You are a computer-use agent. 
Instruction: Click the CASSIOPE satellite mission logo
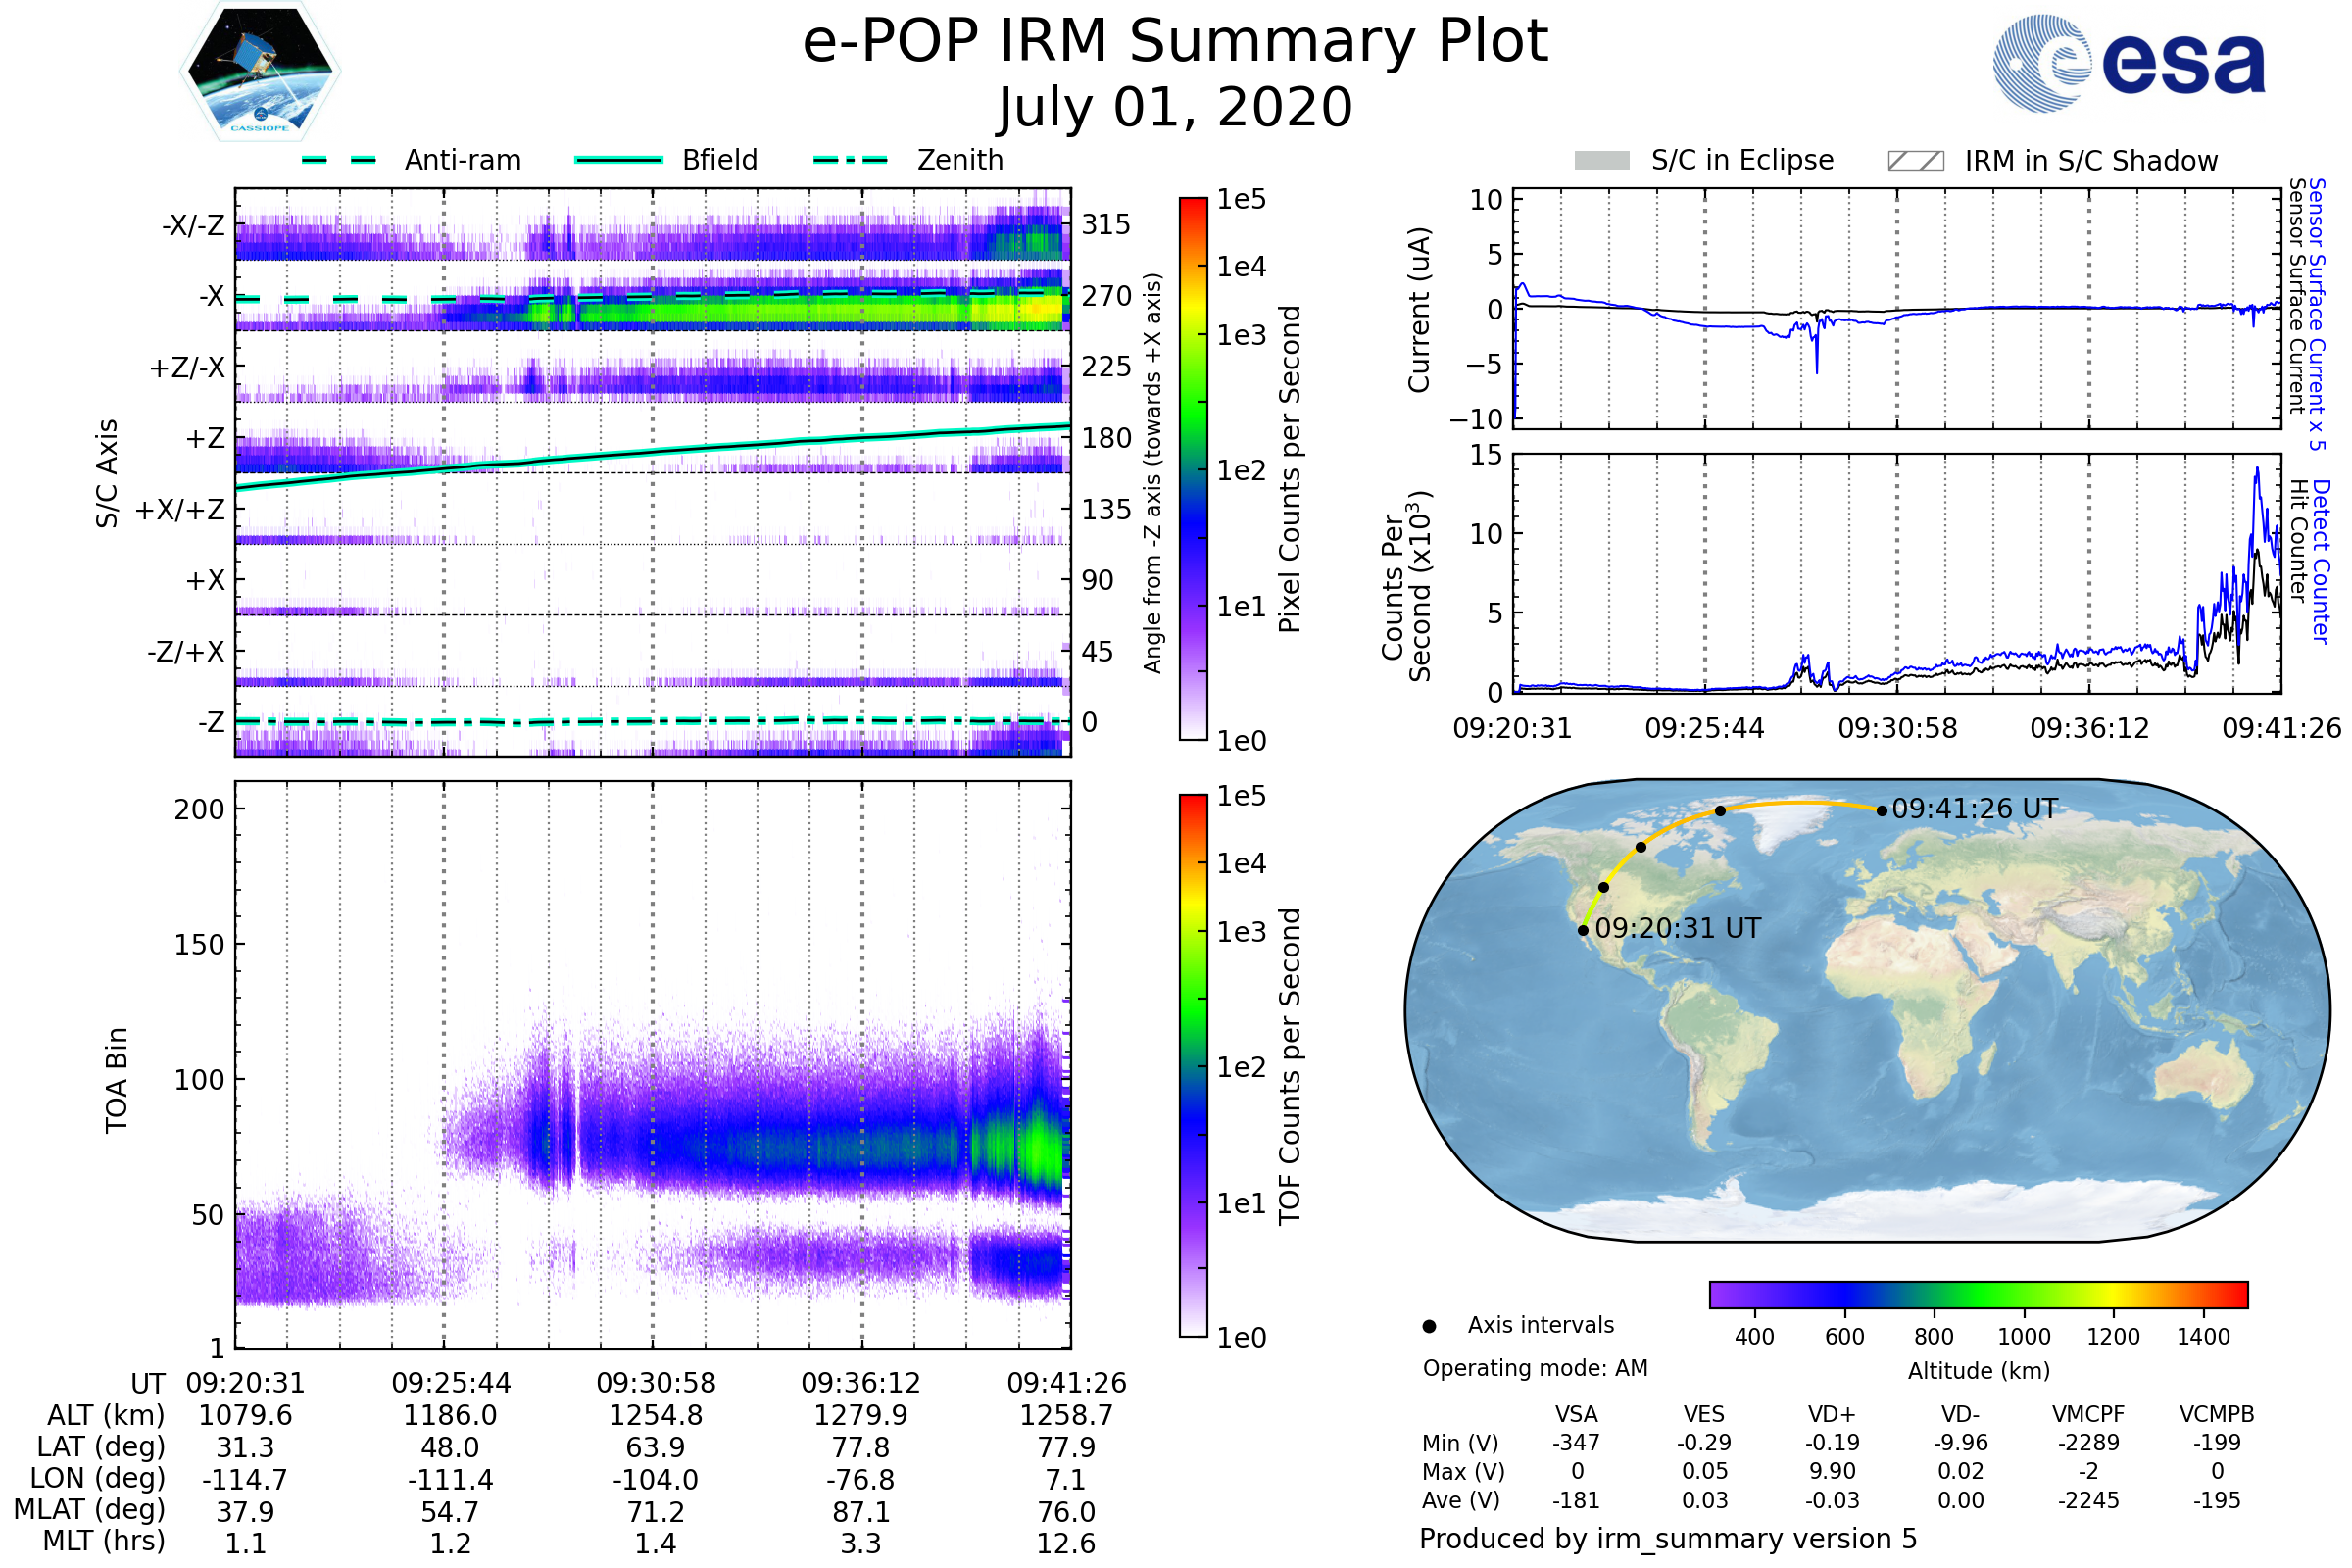tap(260, 72)
